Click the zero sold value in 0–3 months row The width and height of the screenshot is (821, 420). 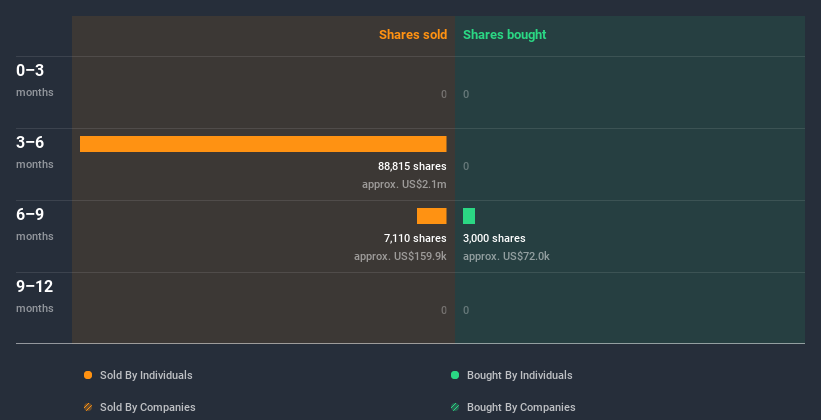point(444,94)
